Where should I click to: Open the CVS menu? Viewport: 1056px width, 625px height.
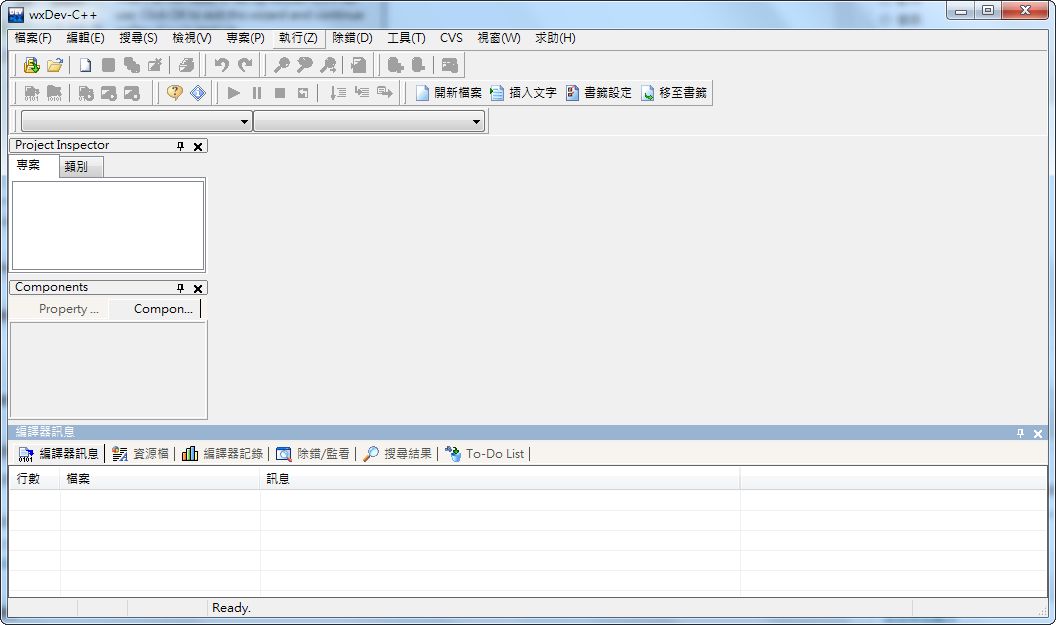(x=451, y=38)
